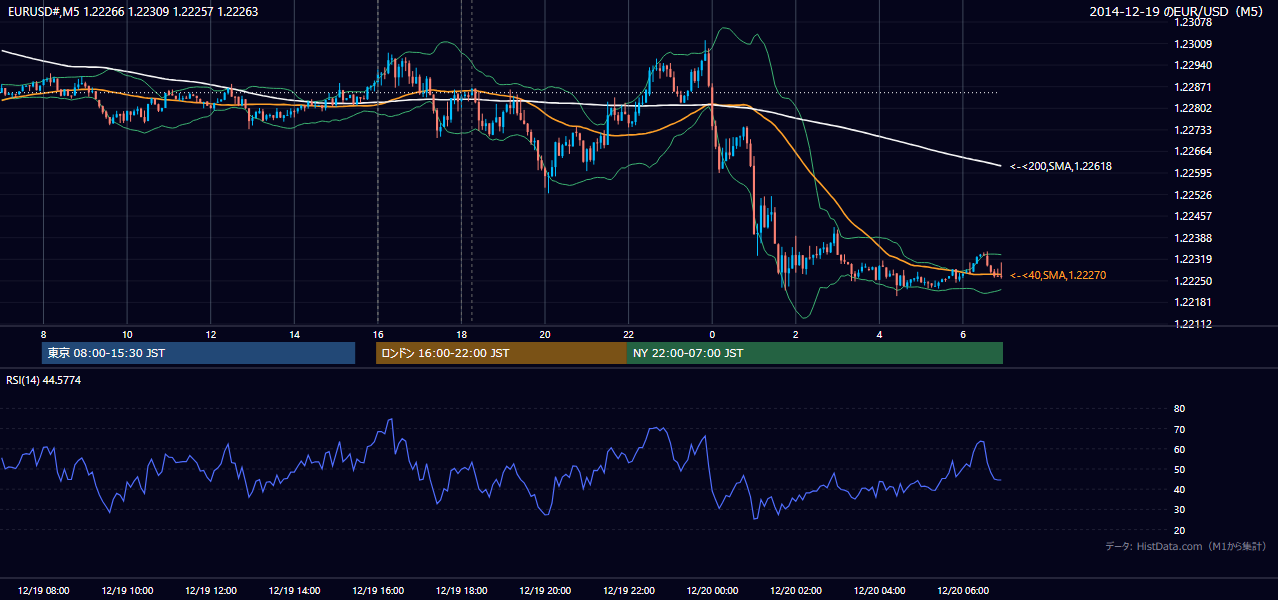Image resolution: width=1278 pixels, height=600 pixels.
Task: Click price axis value 1.22250
Action: point(1193,281)
